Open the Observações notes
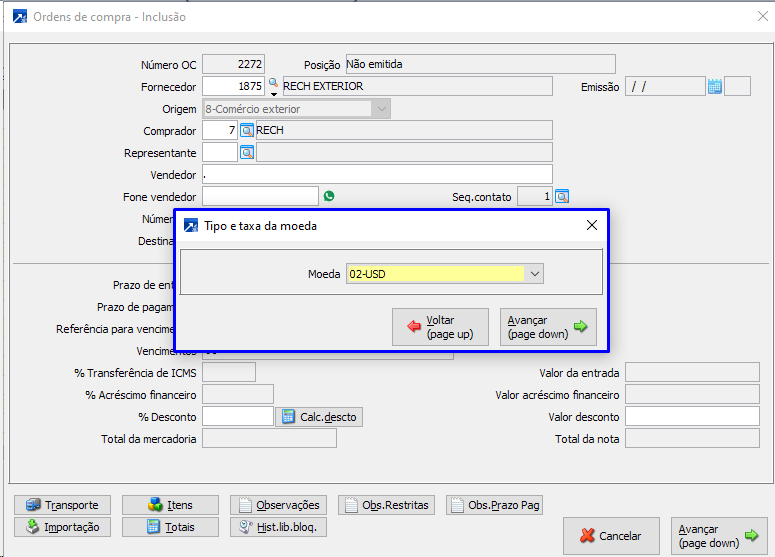775x557 pixels. click(x=278, y=505)
